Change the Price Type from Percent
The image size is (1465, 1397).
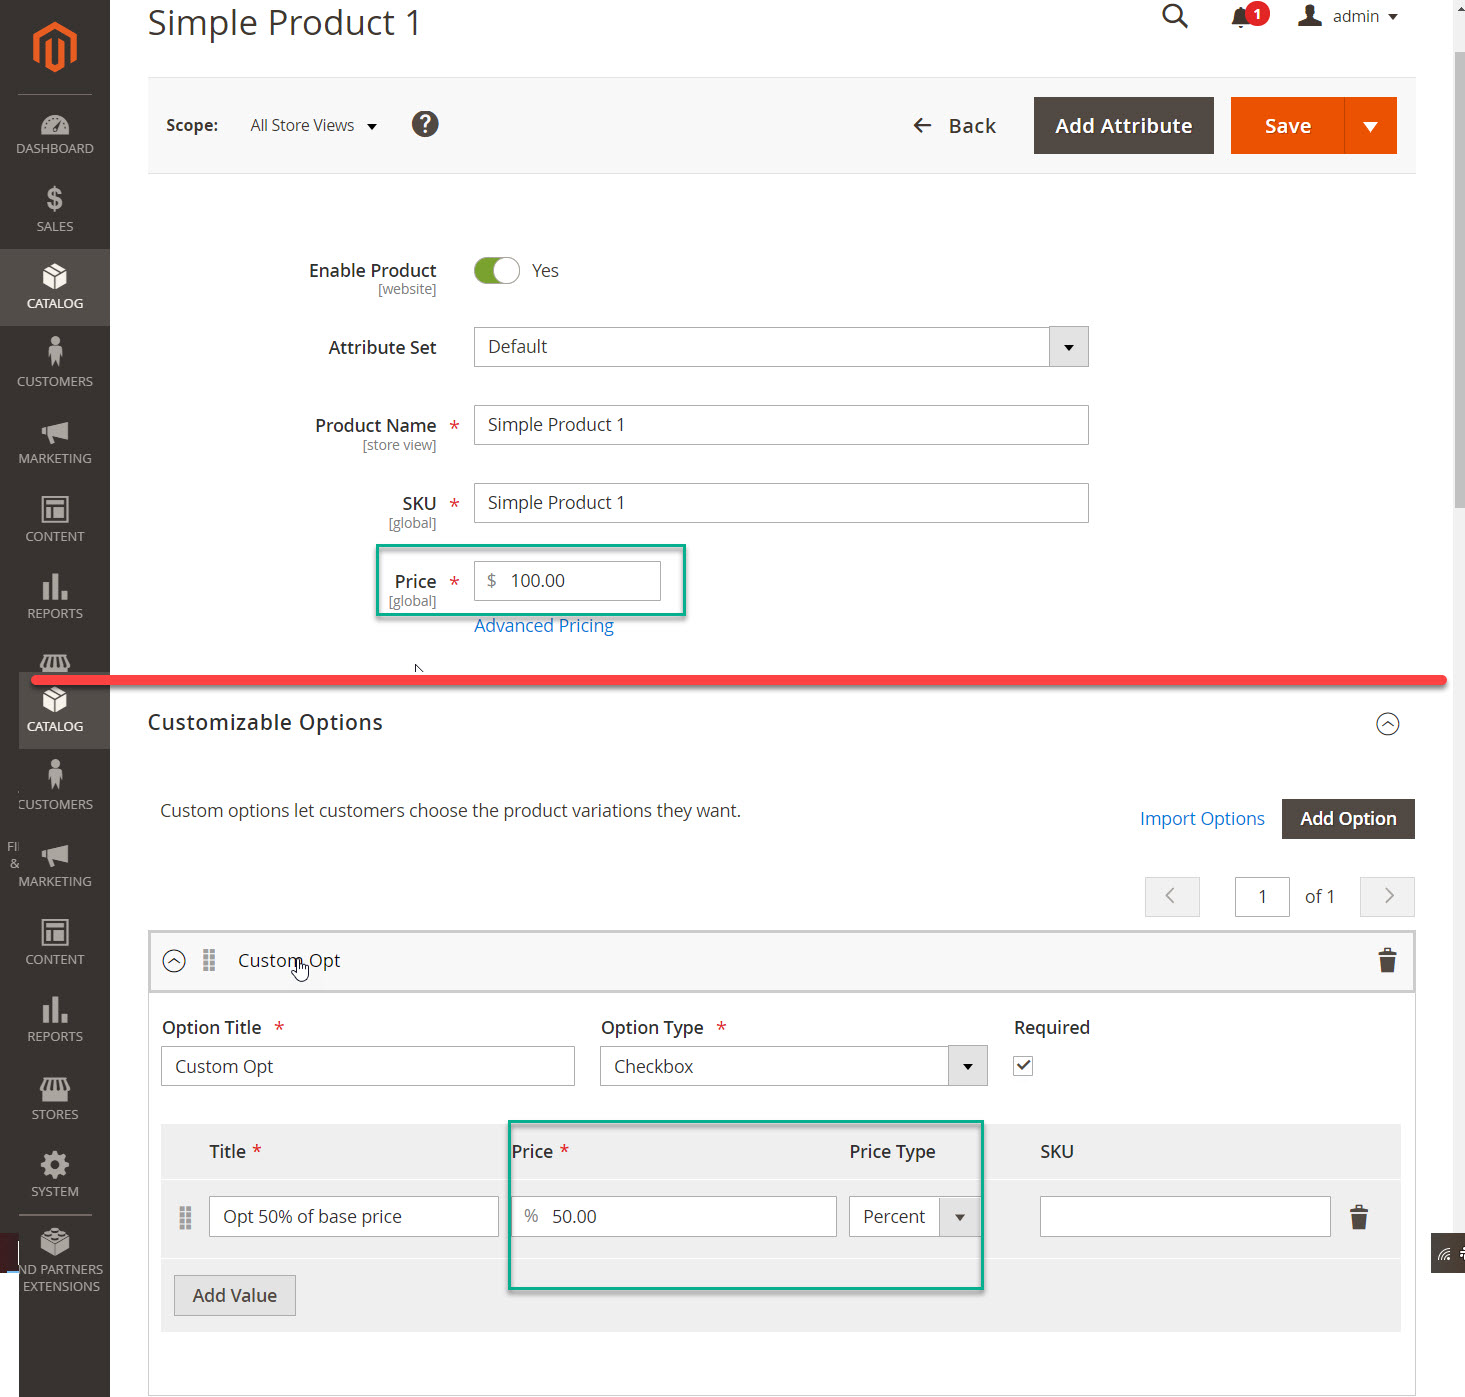959,1216
